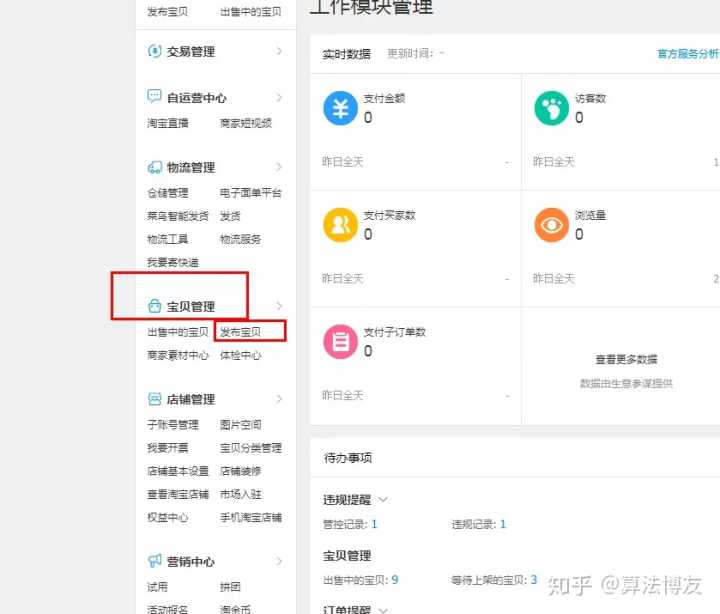The image size is (720, 614).
Task: Expand the 店铺管理 arrow
Action: [279, 399]
